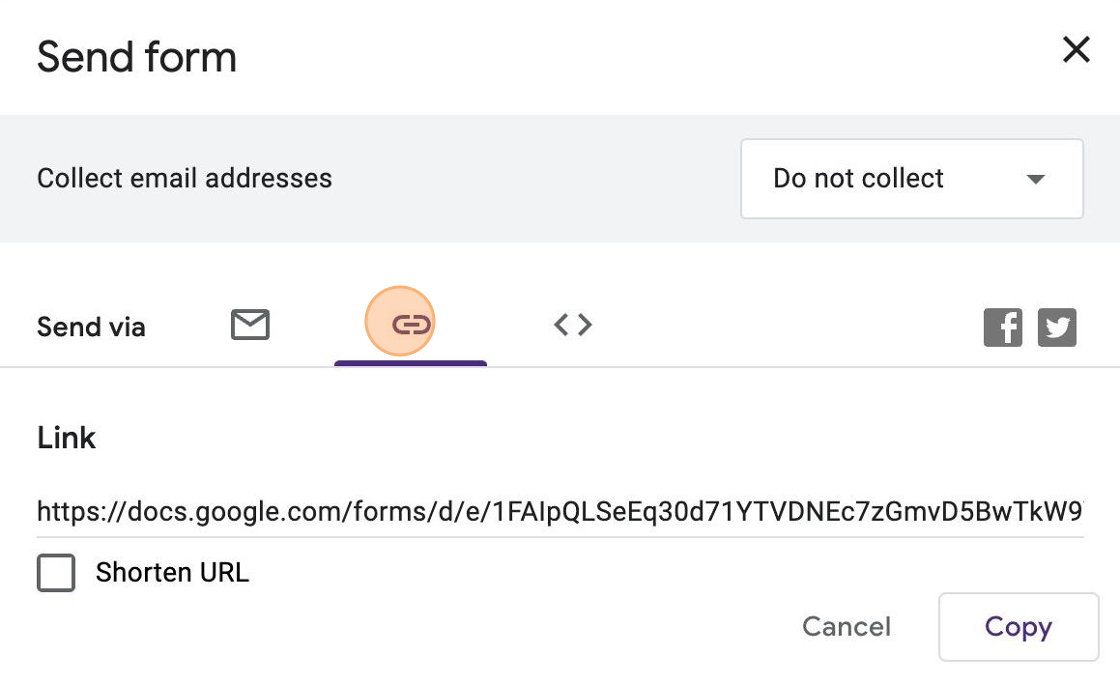Select the link icon send option
This screenshot has width=1120, height=684.
coord(410,324)
